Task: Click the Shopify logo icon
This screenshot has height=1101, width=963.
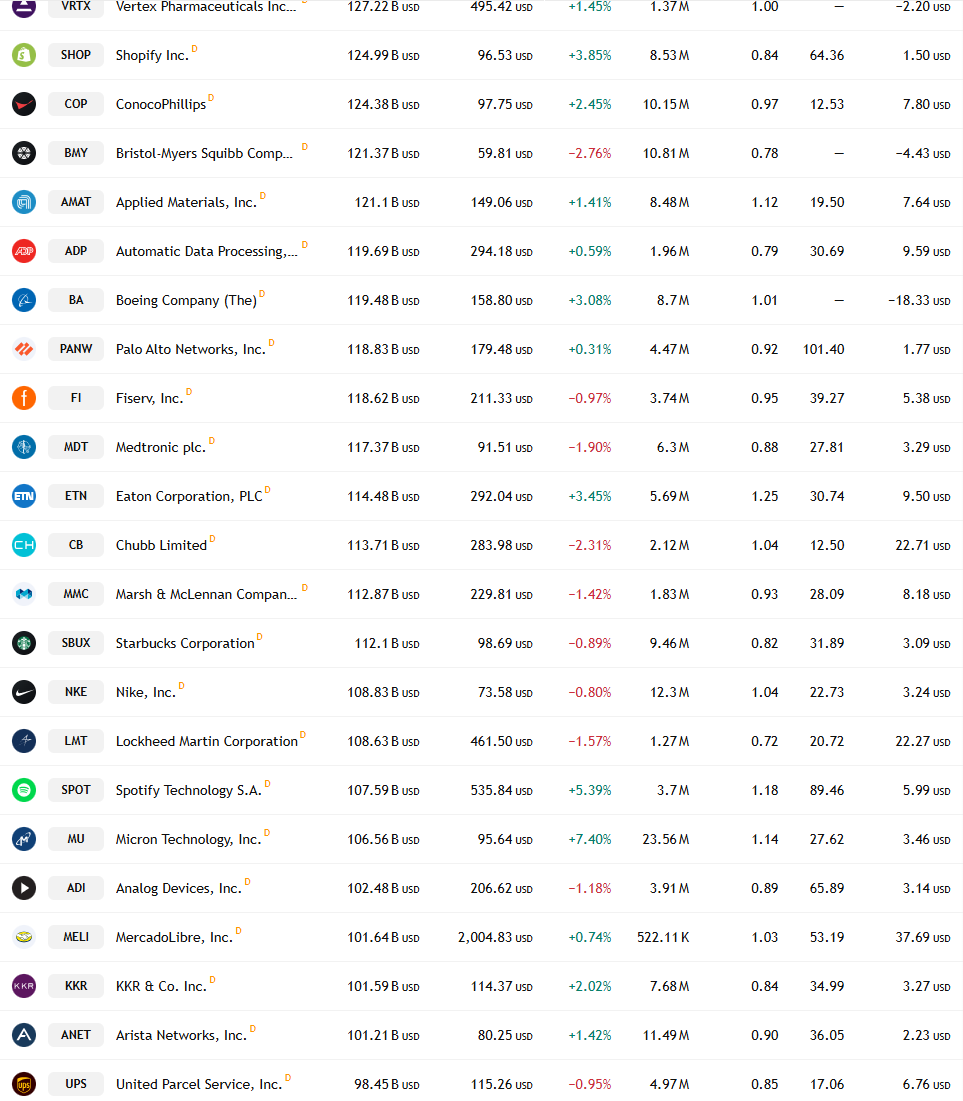Action: [x=24, y=55]
